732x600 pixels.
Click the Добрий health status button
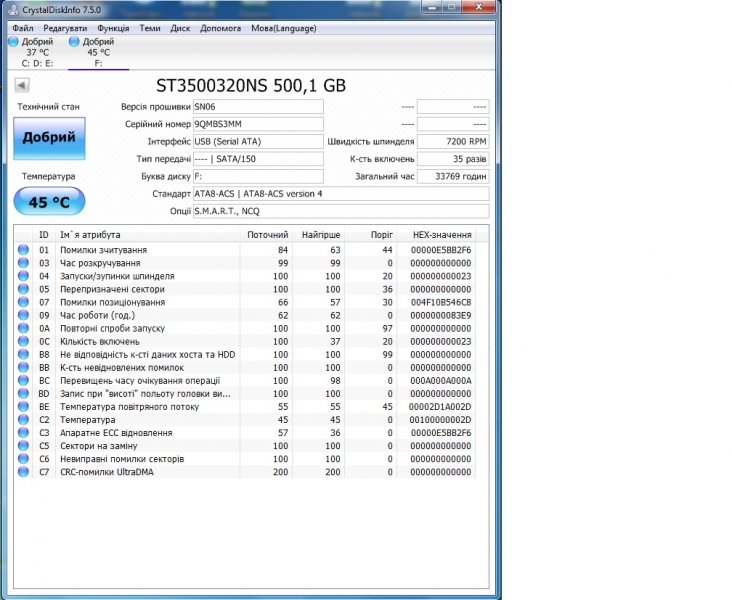pyautogui.click(x=49, y=138)
